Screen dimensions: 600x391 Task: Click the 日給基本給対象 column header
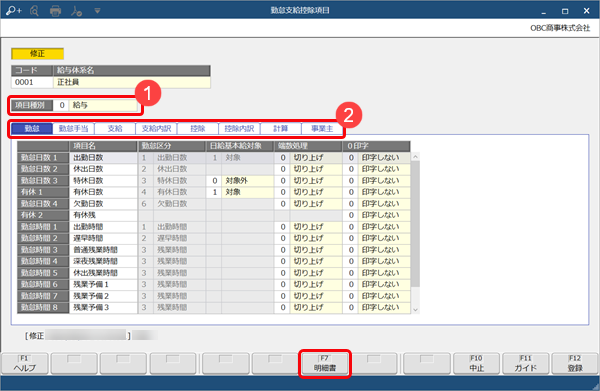[x=240, y=146]
